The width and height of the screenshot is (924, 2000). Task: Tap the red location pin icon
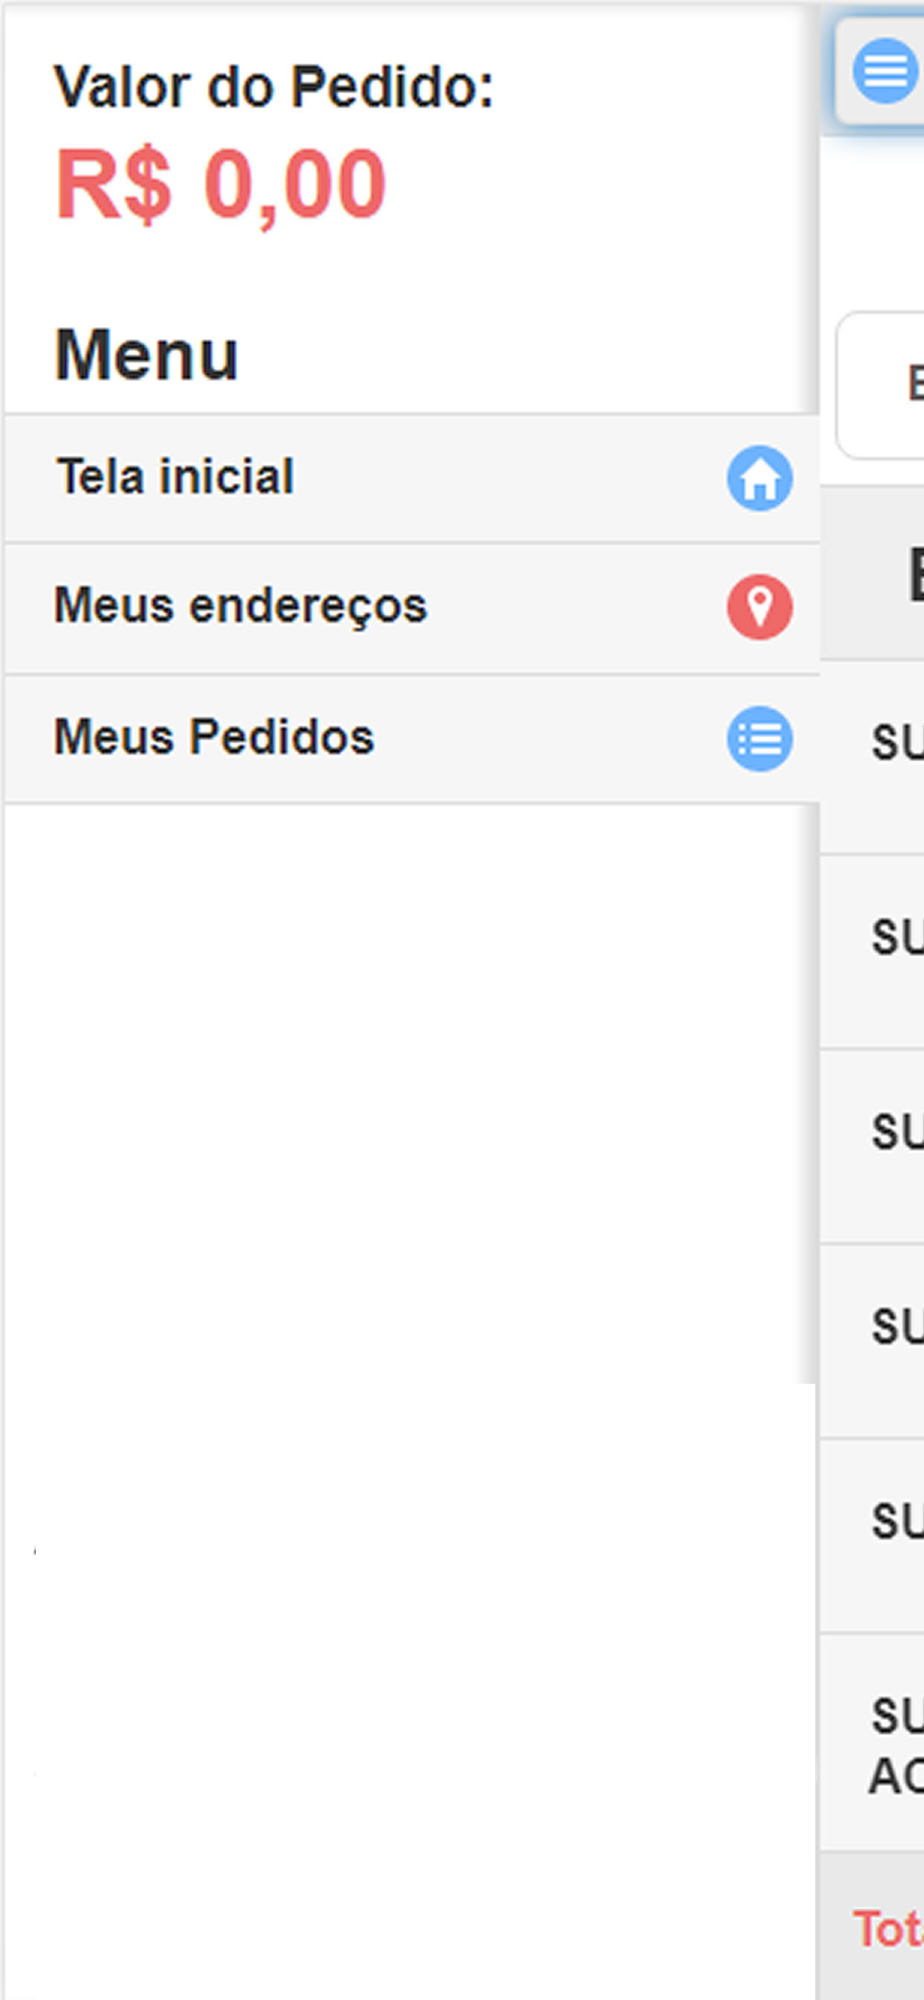[x=760, y=607]
